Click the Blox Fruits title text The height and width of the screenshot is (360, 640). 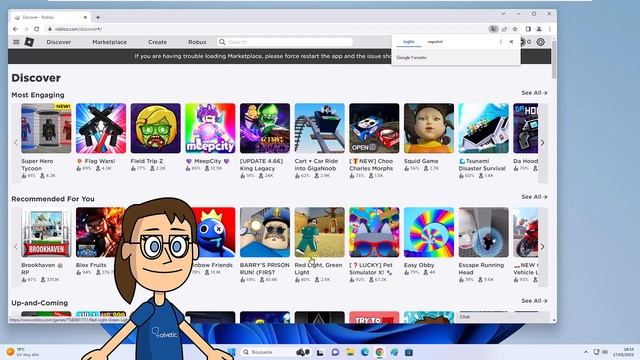(91, 265)
